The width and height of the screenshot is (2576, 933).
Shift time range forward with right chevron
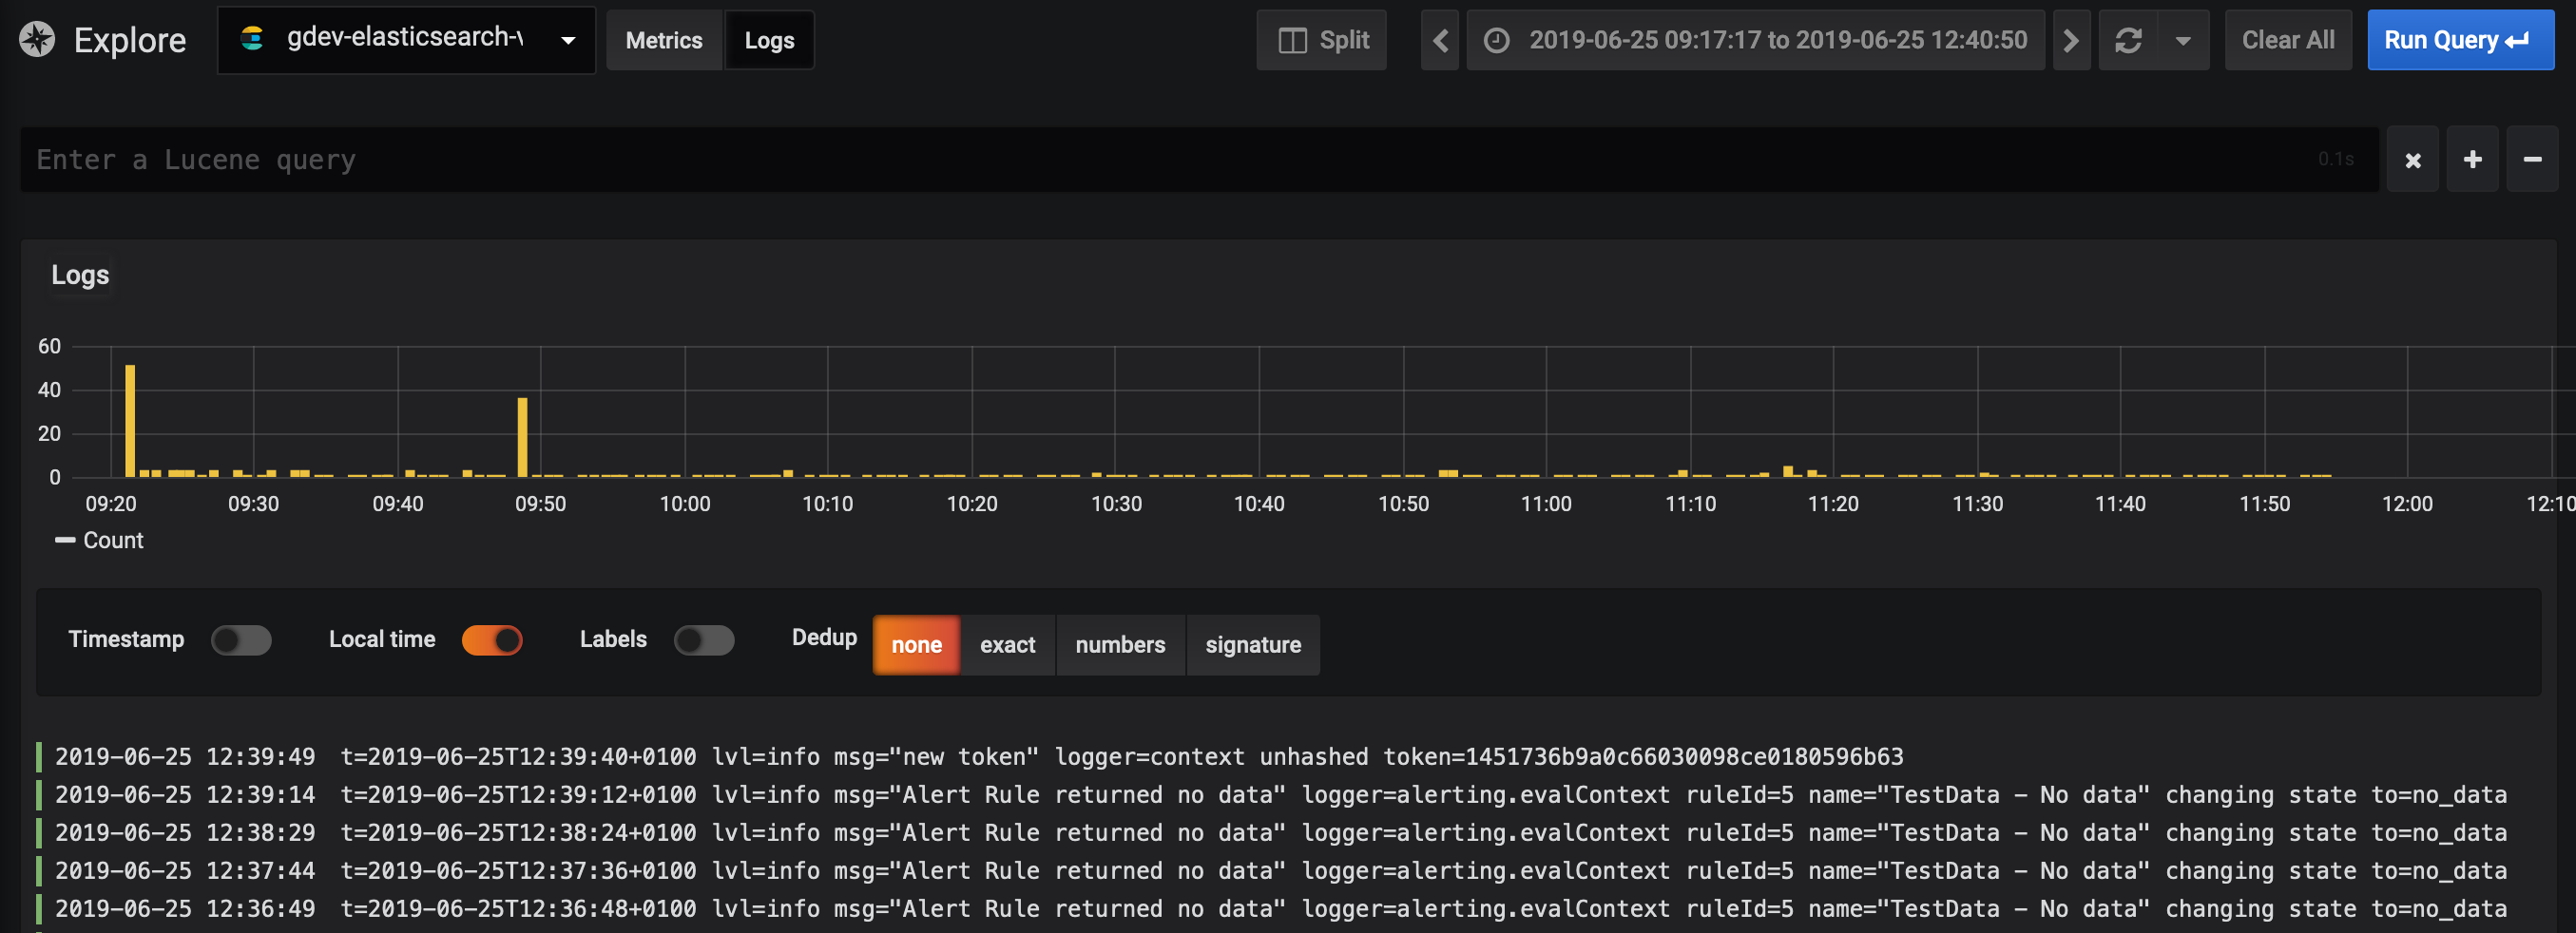(2071, 40)
